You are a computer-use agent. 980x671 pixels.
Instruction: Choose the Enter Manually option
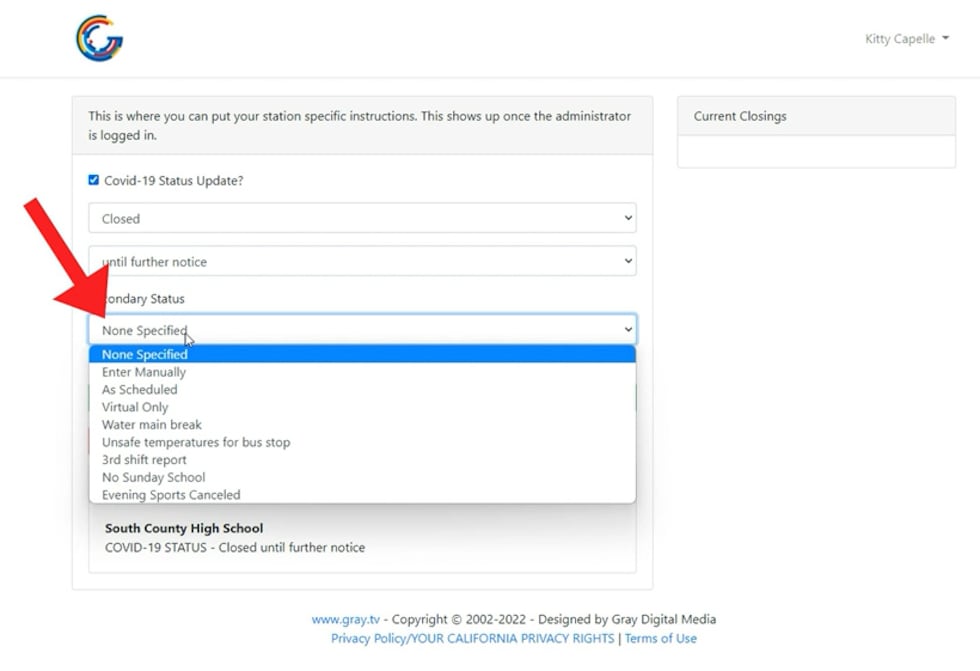point(144,372)
